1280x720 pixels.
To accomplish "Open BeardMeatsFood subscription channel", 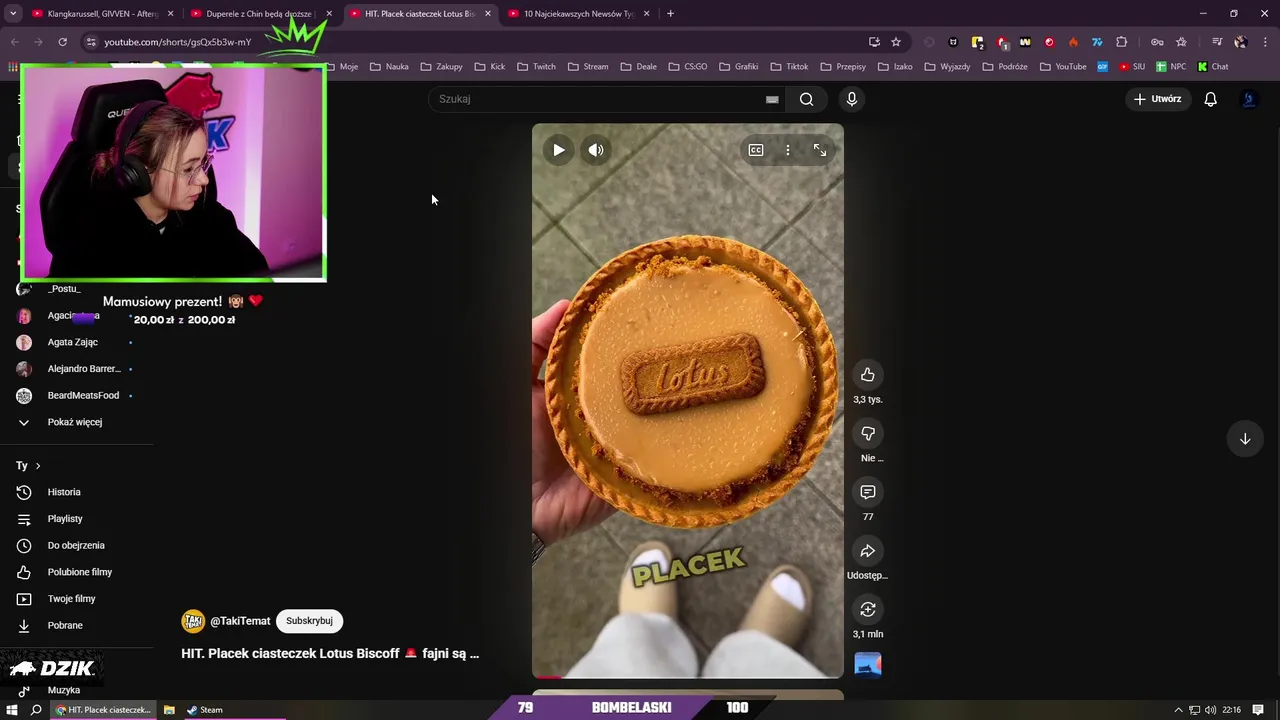I will click(83, 396).
